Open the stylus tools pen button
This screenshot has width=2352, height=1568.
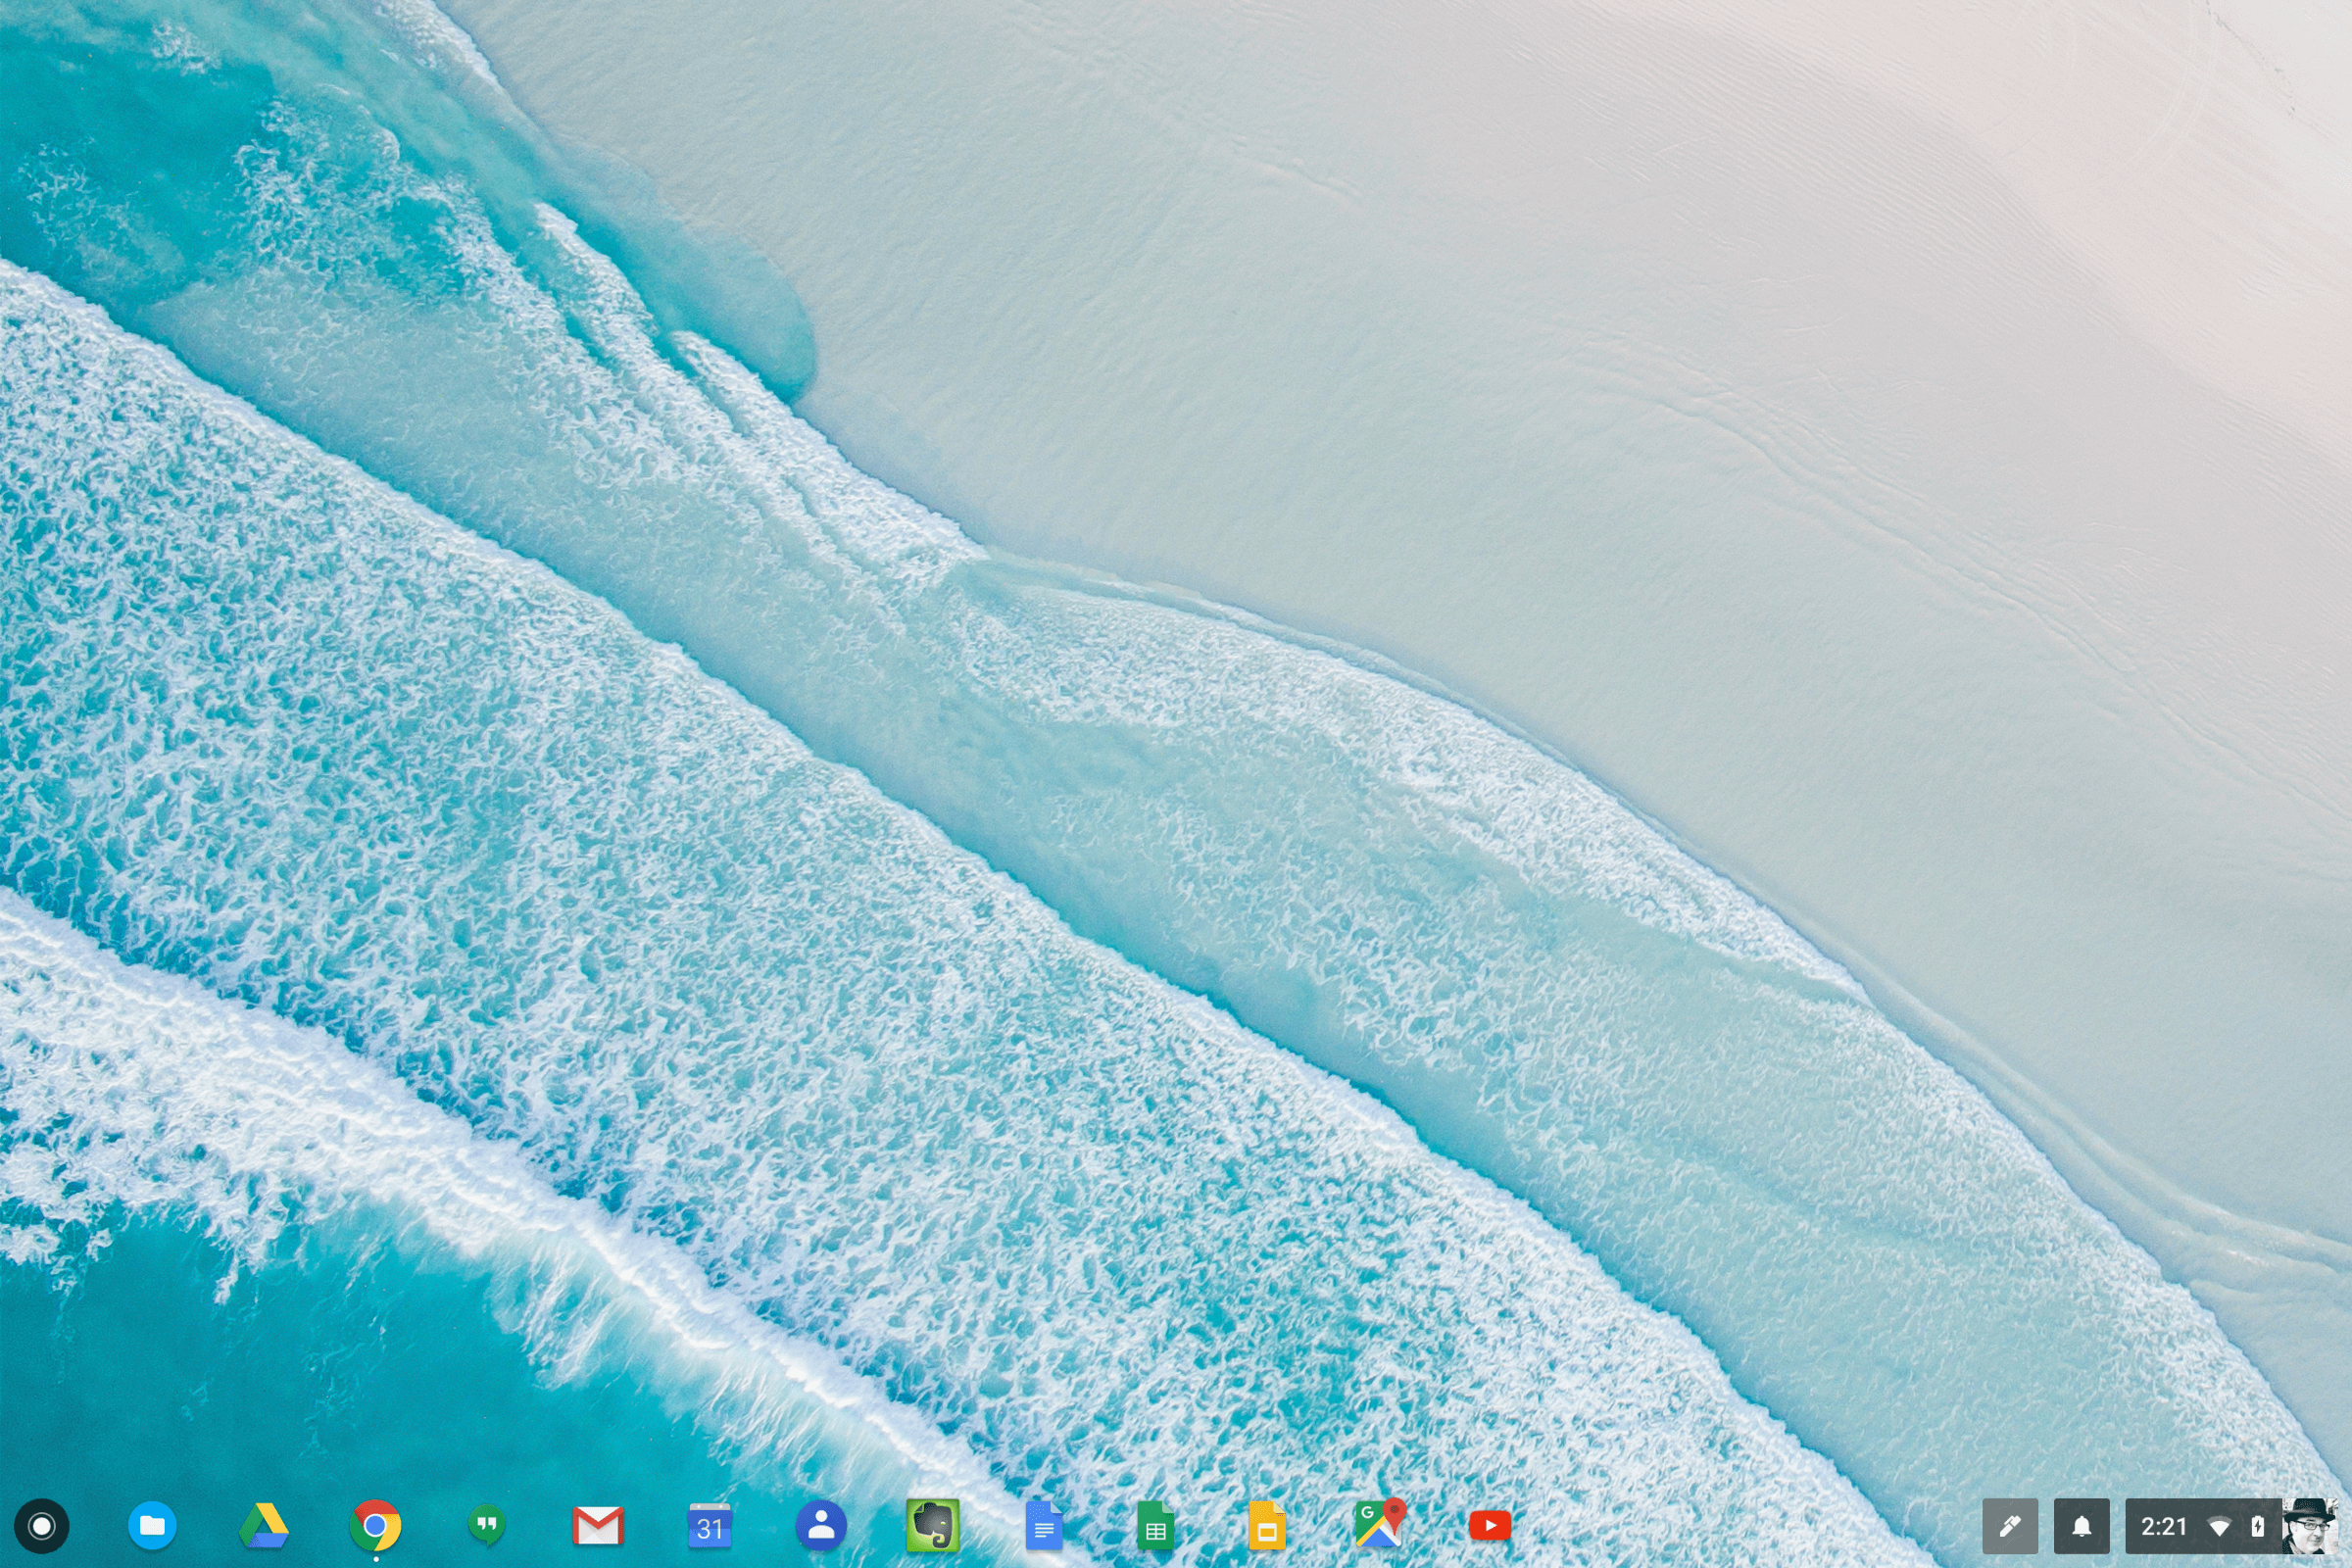tap(2010, 1526)
